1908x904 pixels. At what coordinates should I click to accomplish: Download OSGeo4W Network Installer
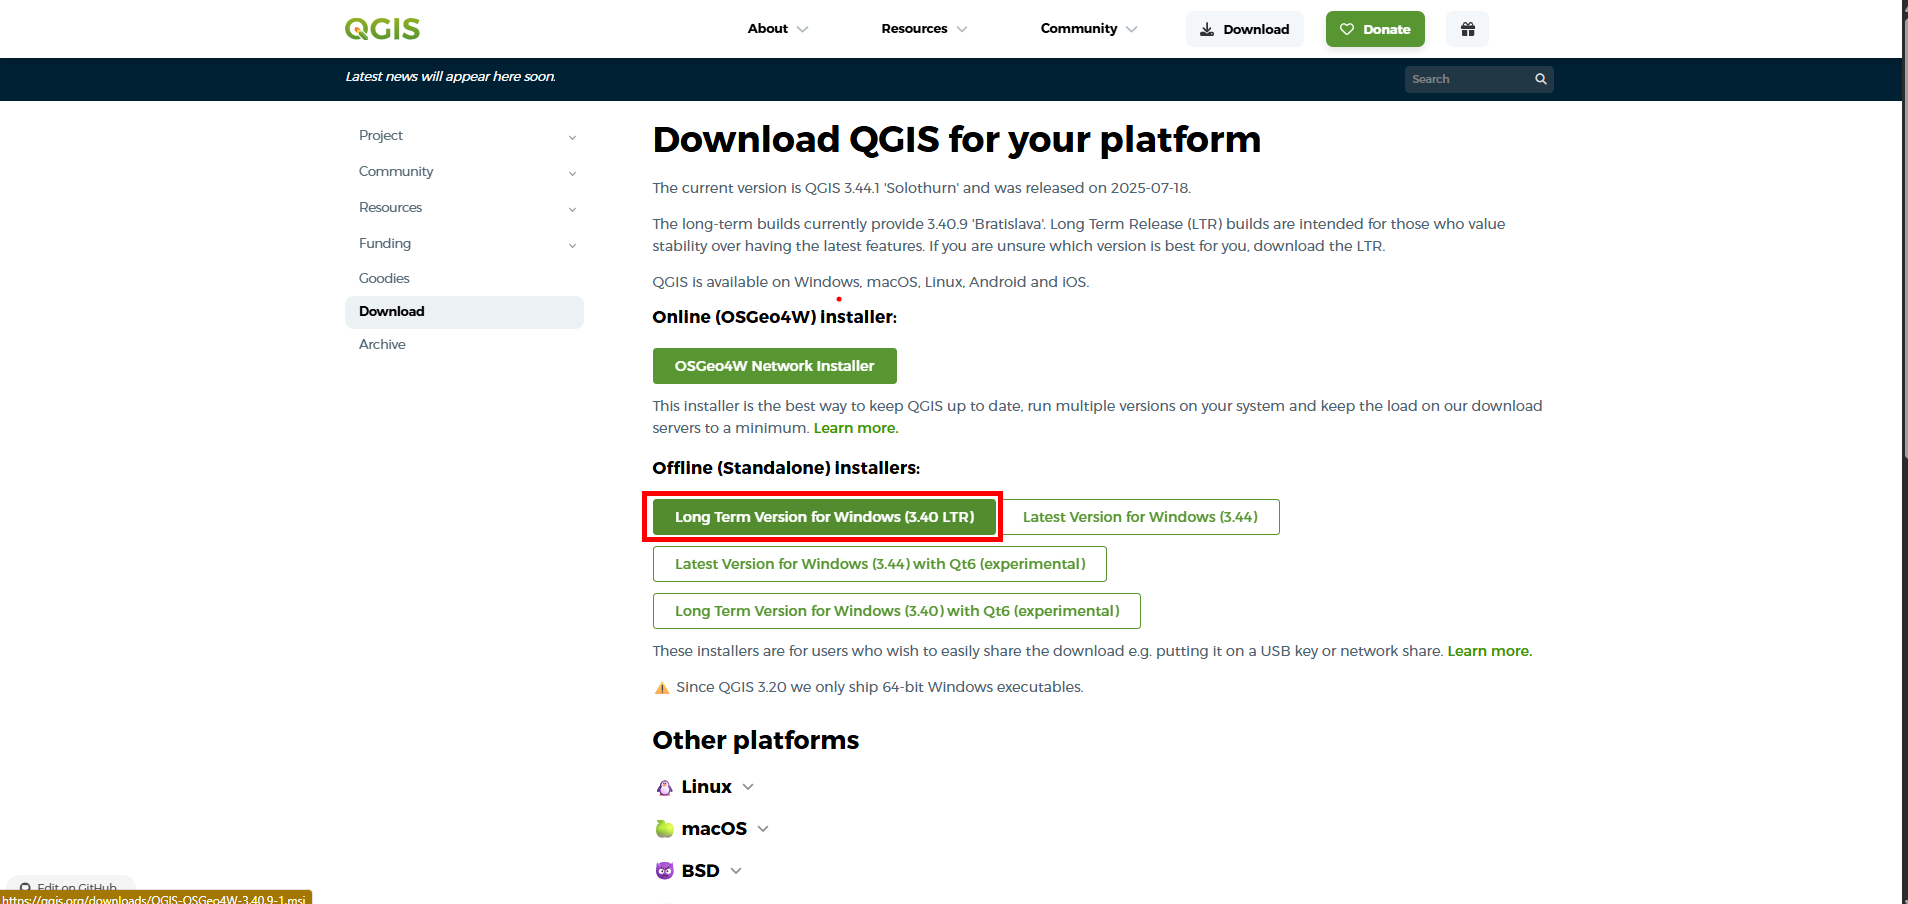(x=774, y=366)
